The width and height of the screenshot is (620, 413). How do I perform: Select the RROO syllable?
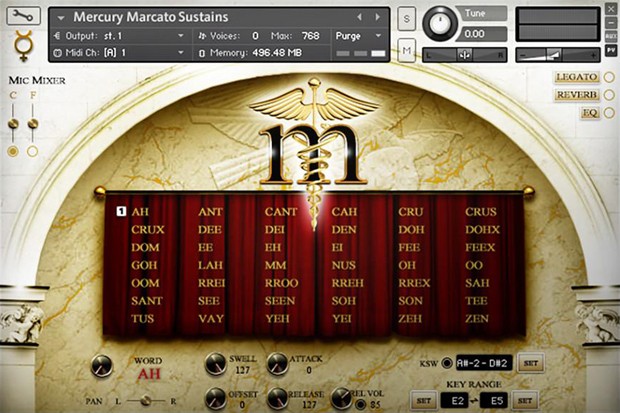click(x=282, y=283)
